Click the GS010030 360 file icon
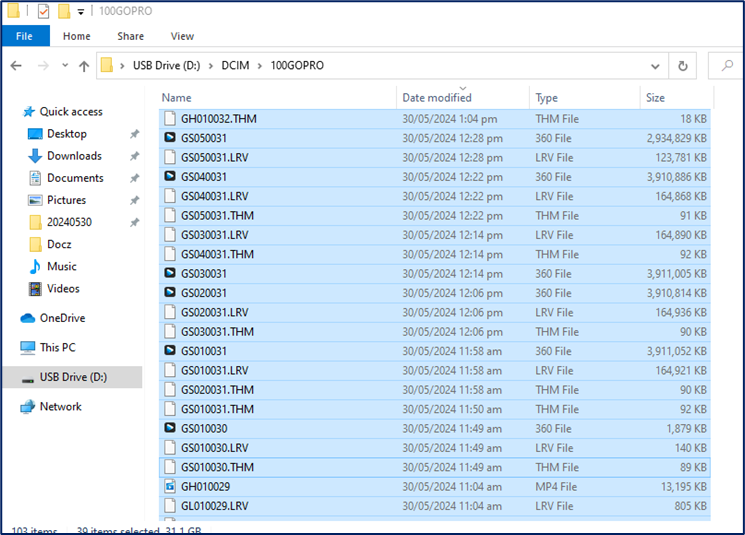Image resolution: width=745 pixels, height=535 pixels. point(170,428)
